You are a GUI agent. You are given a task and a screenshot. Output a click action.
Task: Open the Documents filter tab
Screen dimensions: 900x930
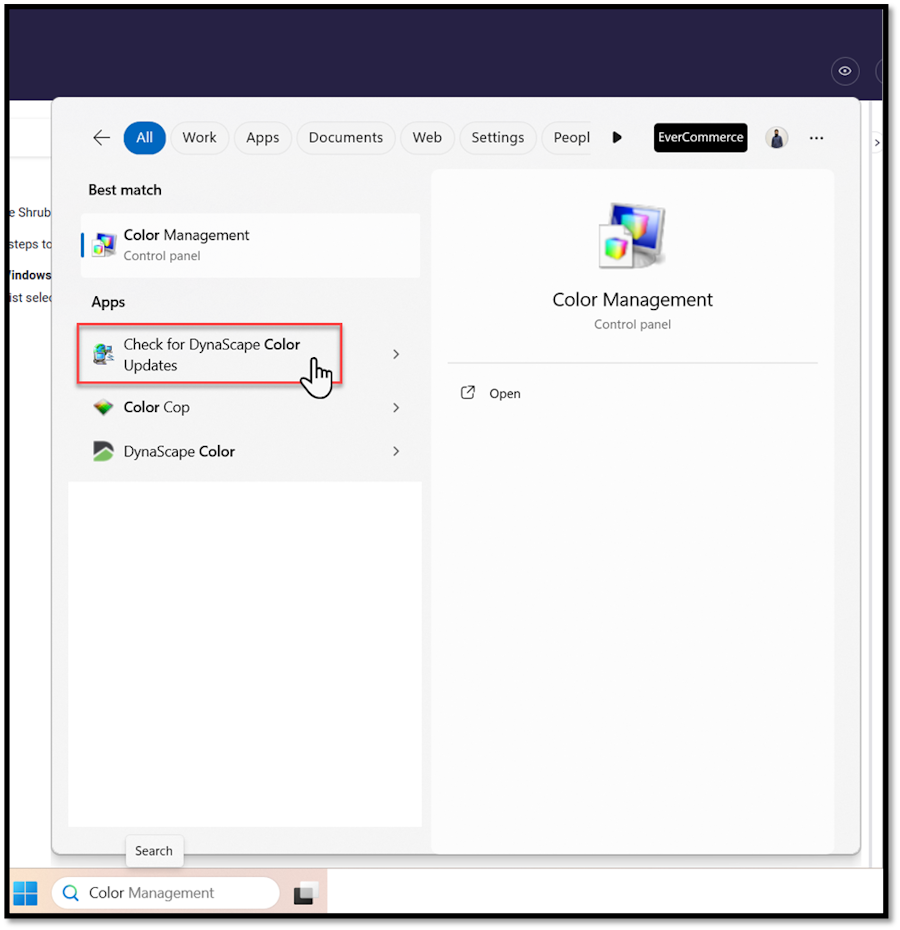coord(346,138)
